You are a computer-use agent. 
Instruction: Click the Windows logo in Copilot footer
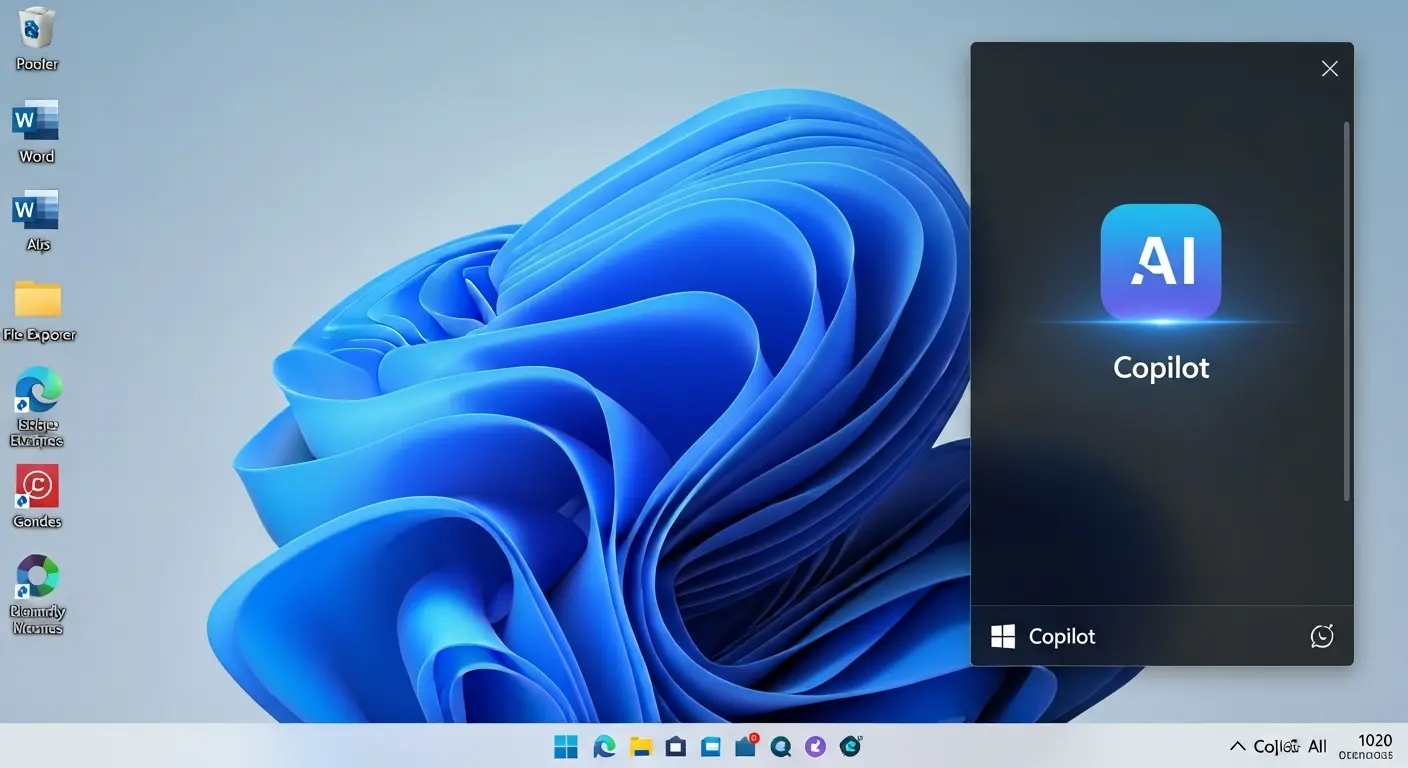point(1002,636)
